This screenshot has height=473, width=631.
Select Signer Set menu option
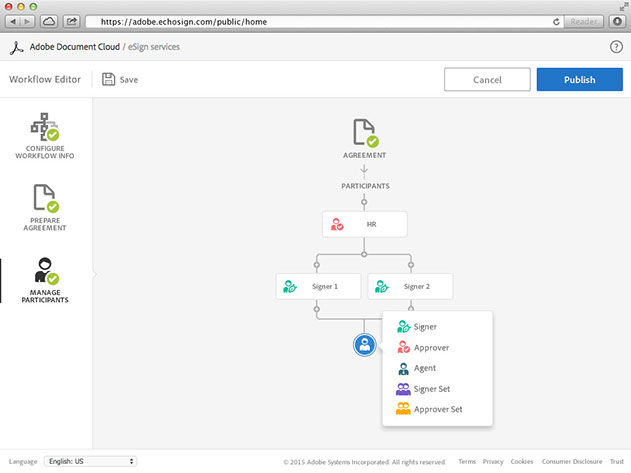[431, 388]
